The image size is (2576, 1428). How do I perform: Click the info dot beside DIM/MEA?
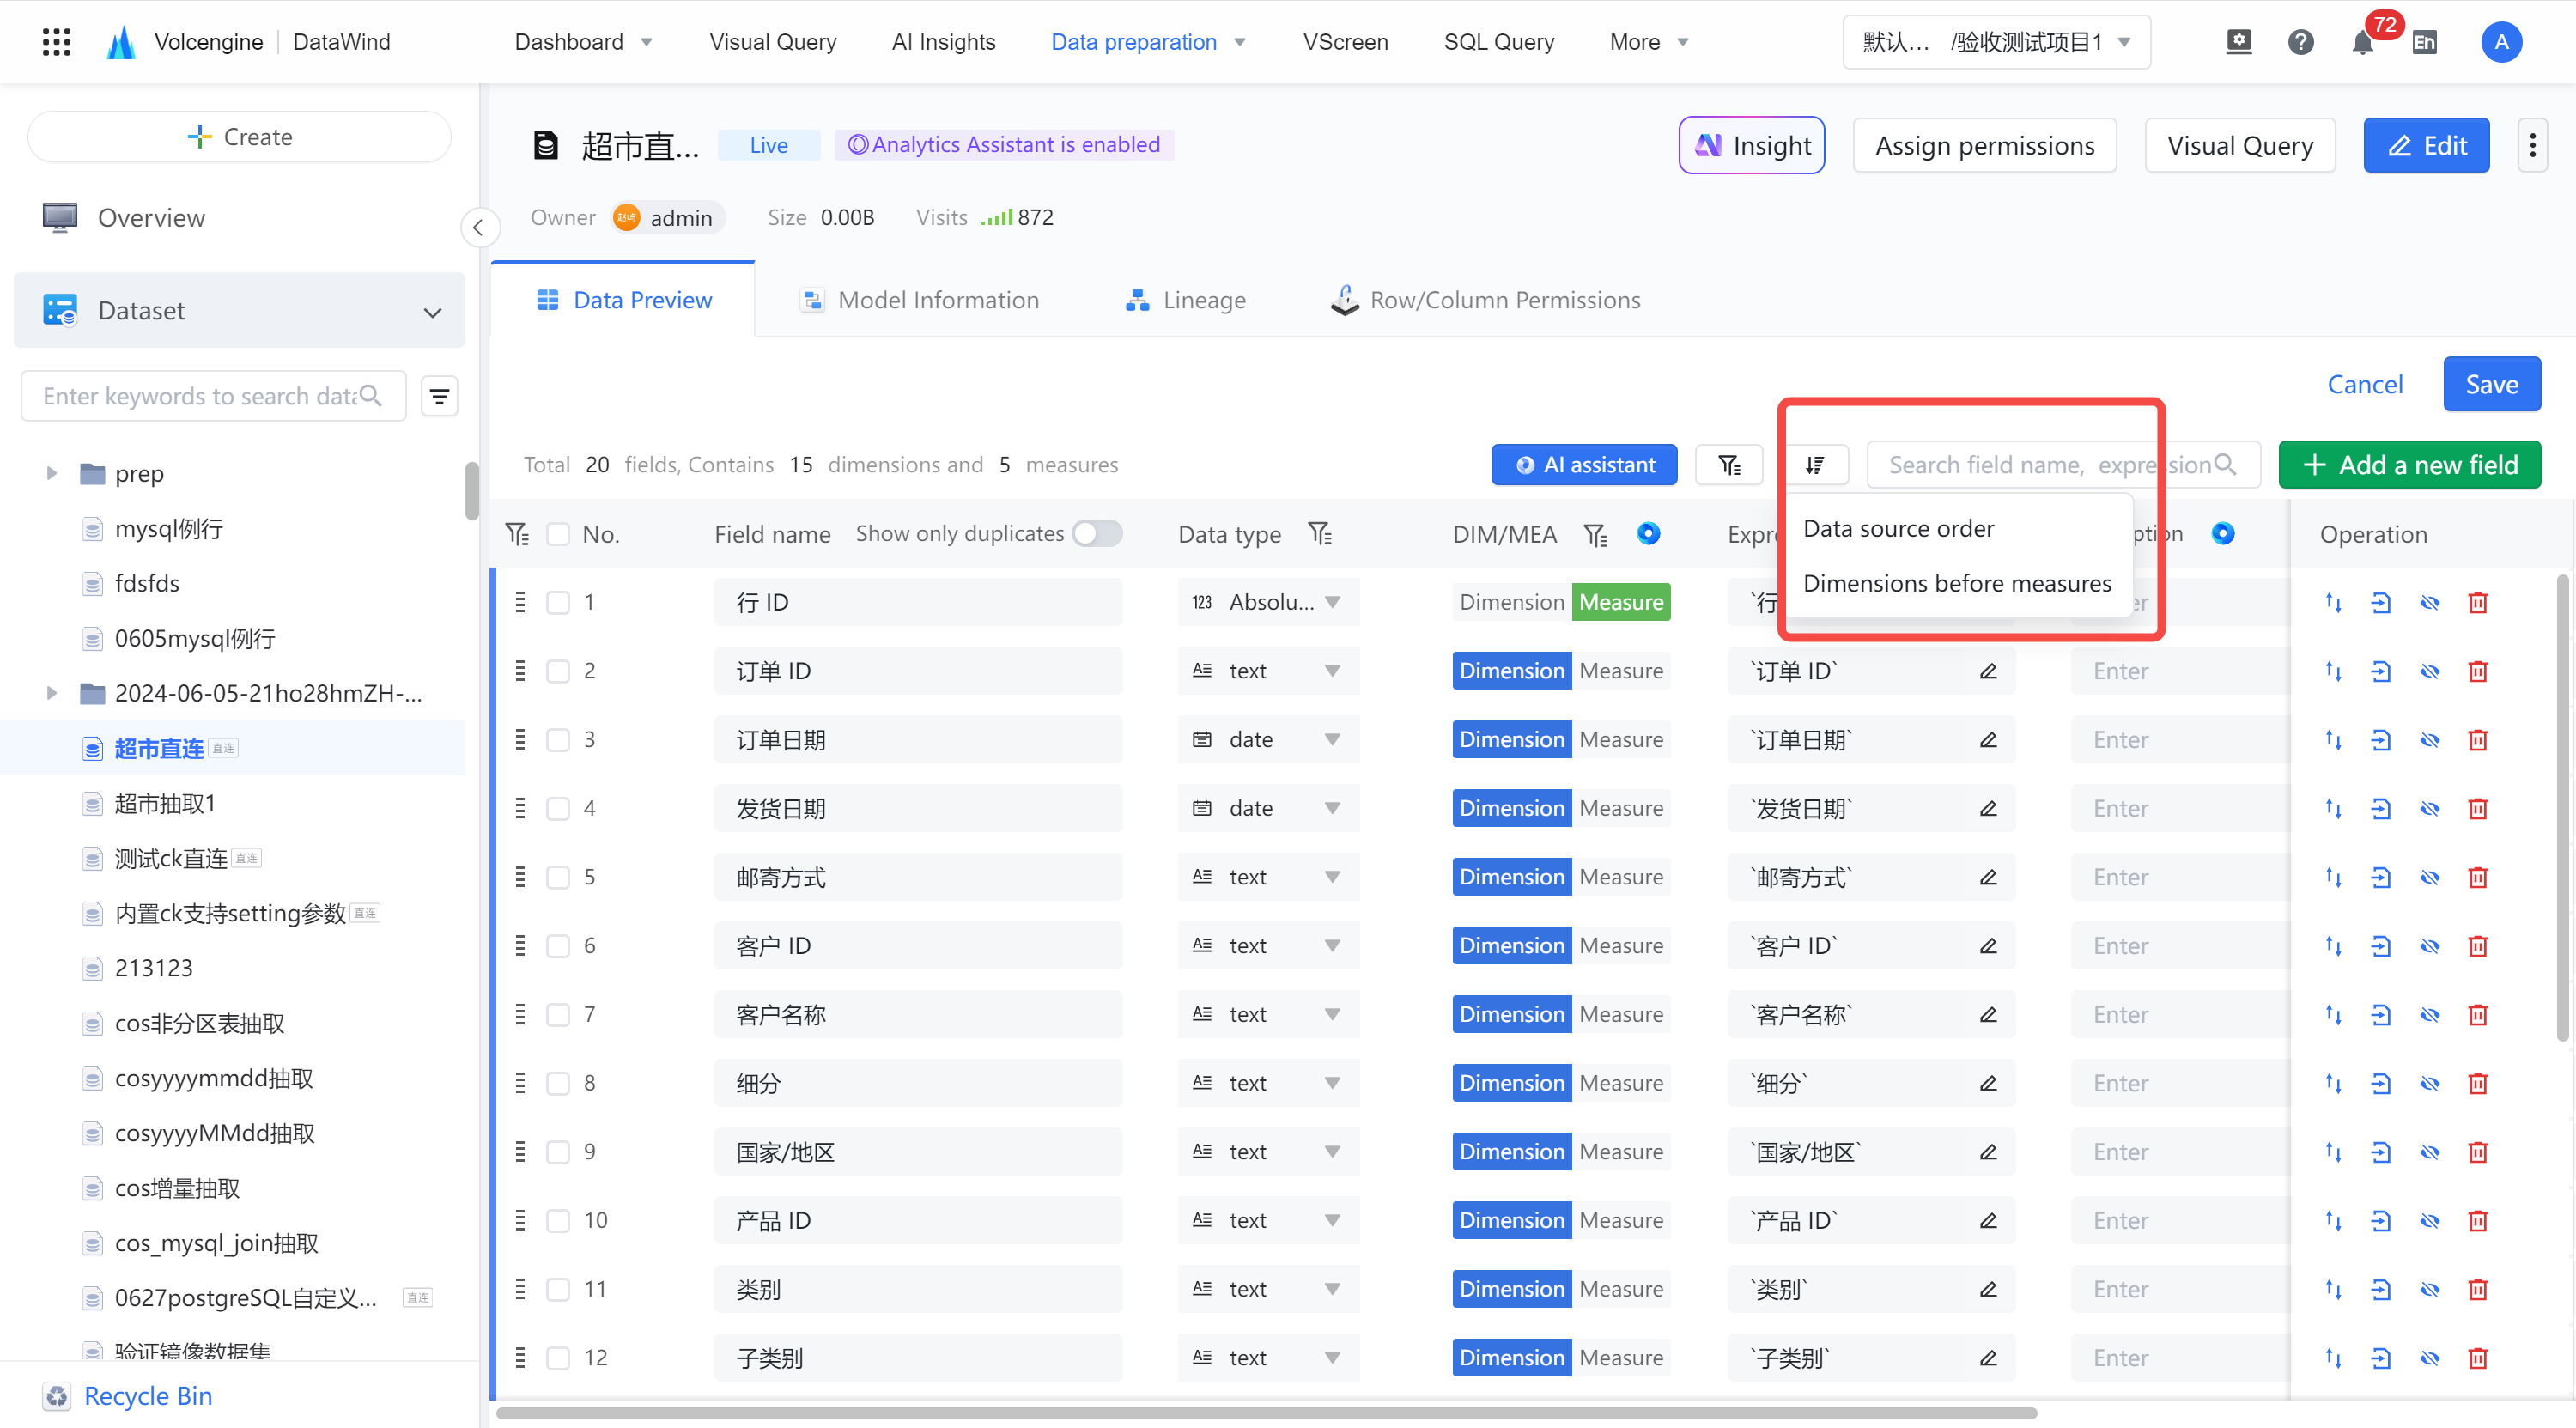click(x=1648, y=533)
